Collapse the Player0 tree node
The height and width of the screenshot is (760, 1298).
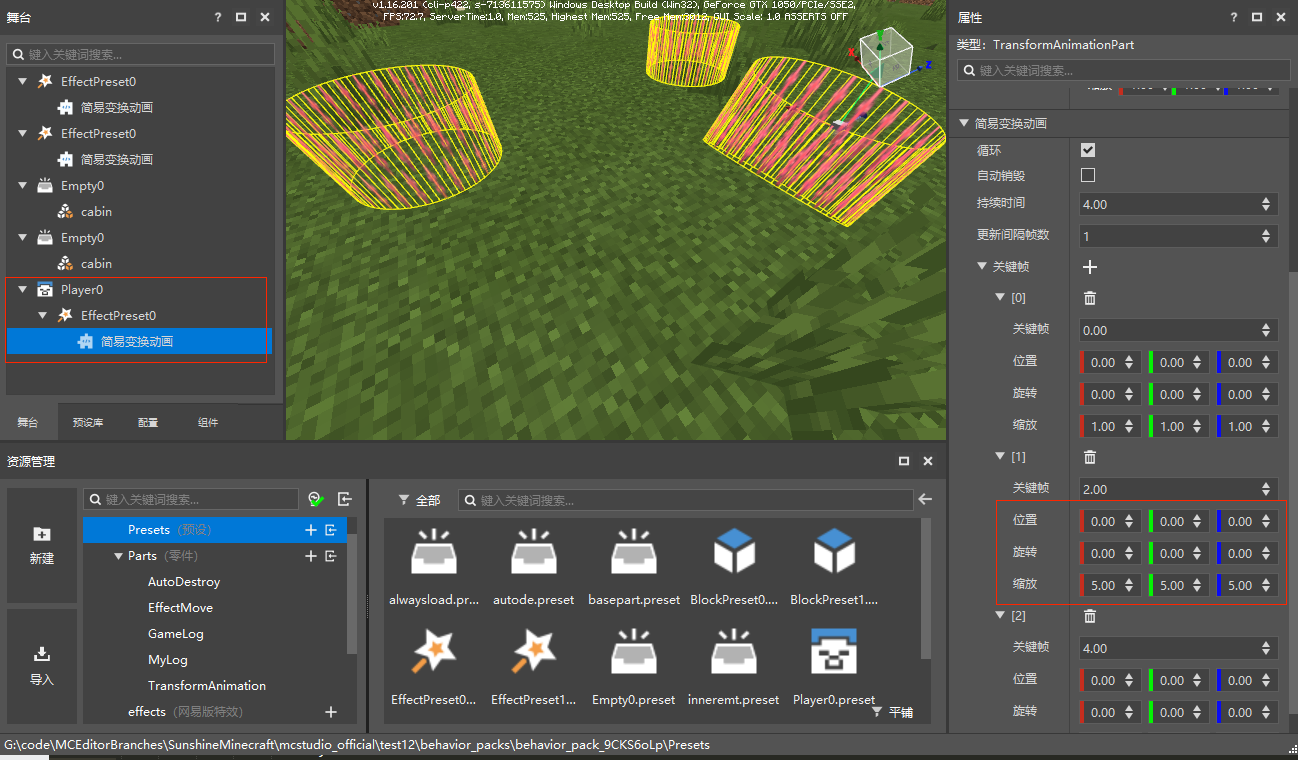tap(22, 290)
